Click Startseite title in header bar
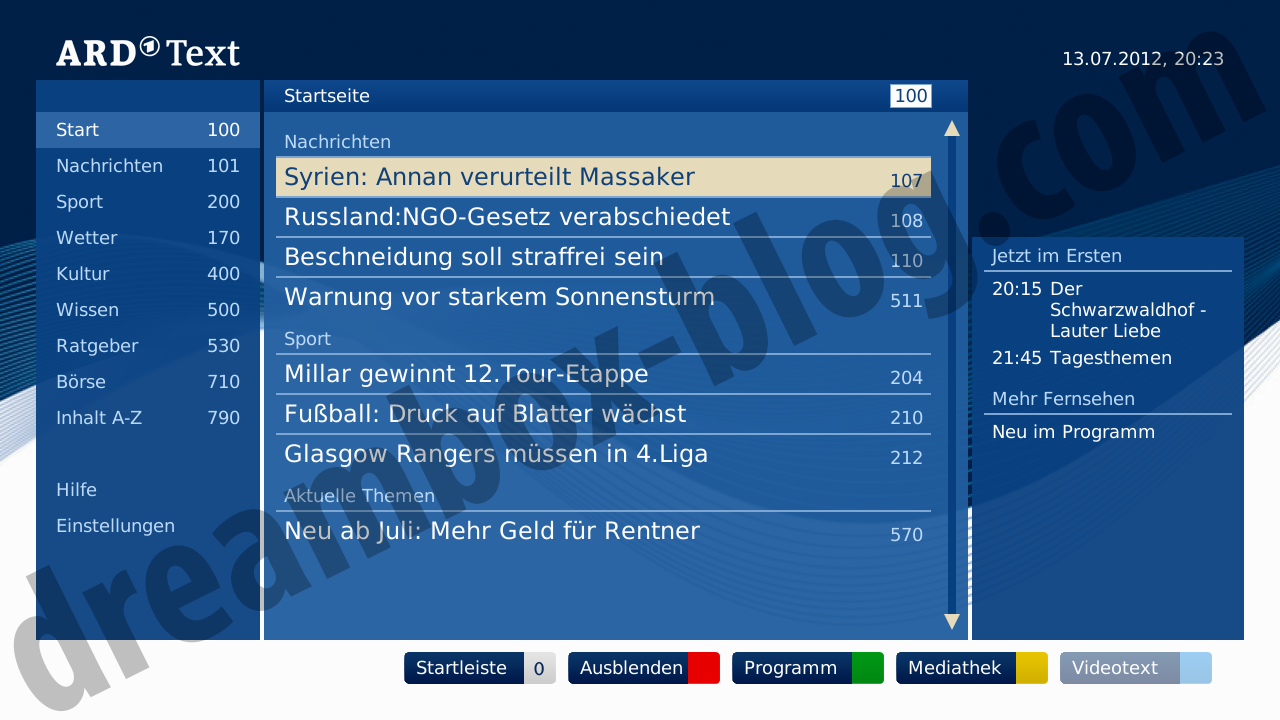This screenshot has width=1280, height=720. (x=327, y=96)
